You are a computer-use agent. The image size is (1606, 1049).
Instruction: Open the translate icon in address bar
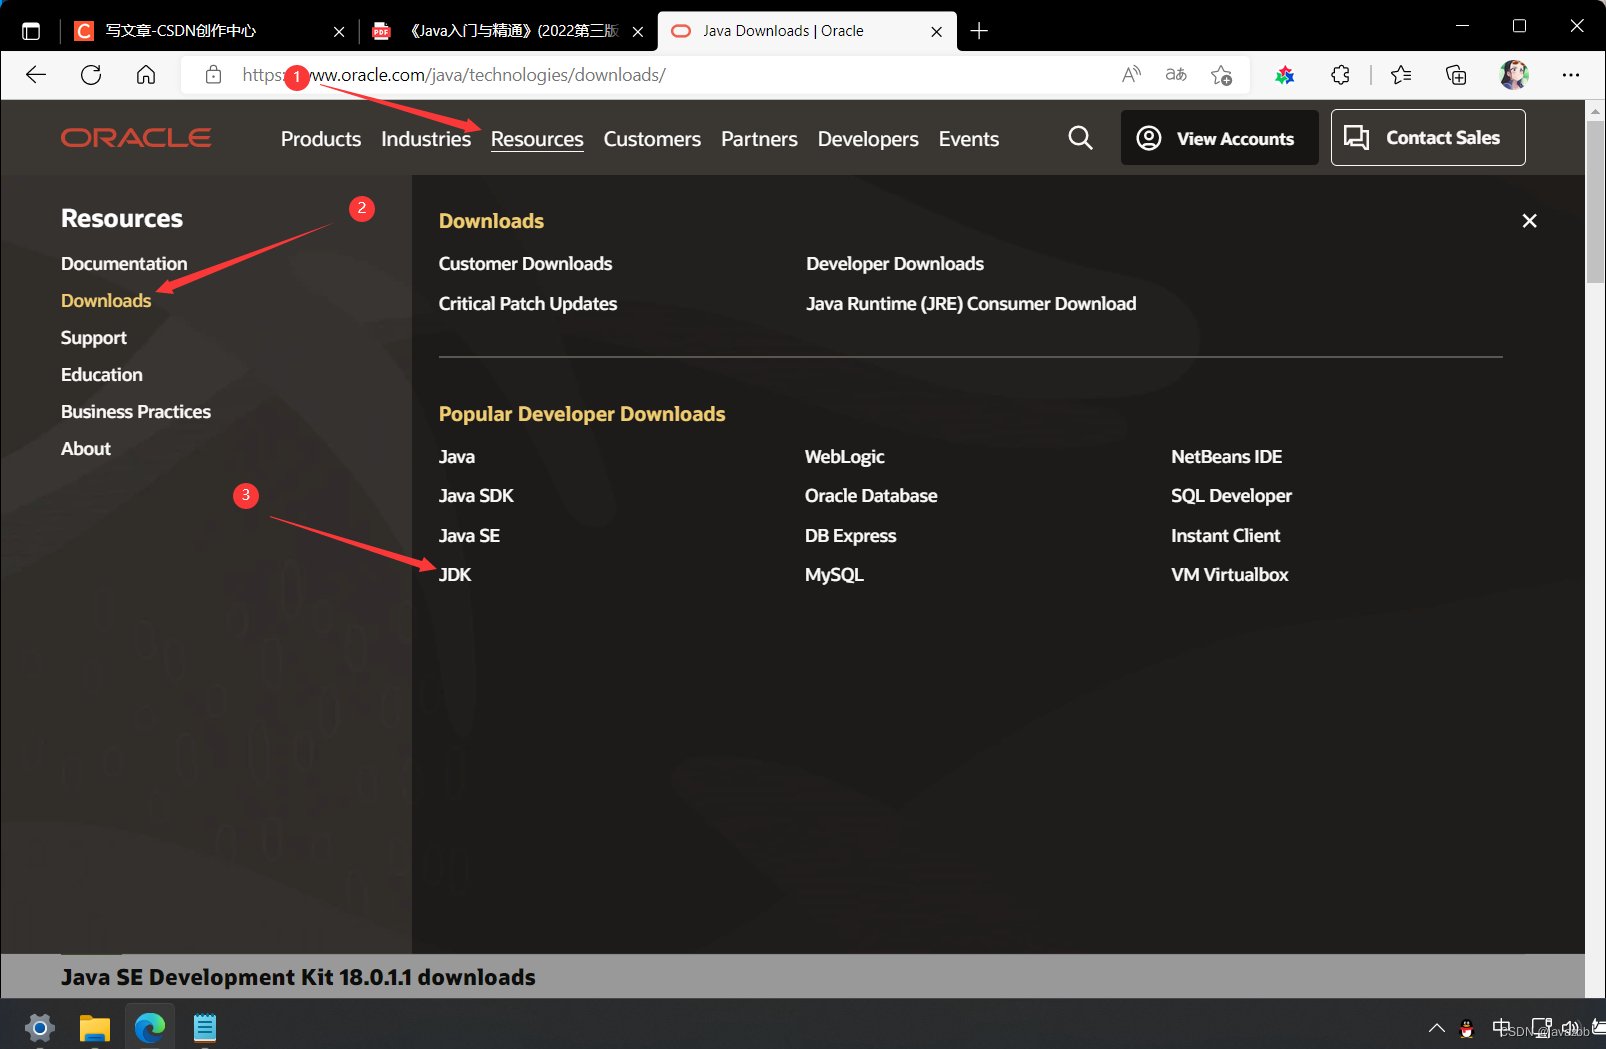pyautogui.click(x=1176, y=75)
